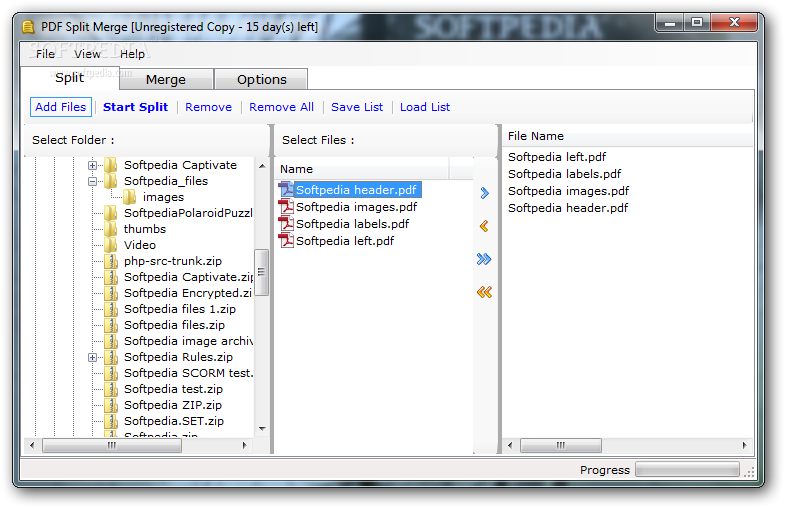785x508 pixels.
Task: Collapse the Softpedia_files folder node
Action: tap(92, 181)
